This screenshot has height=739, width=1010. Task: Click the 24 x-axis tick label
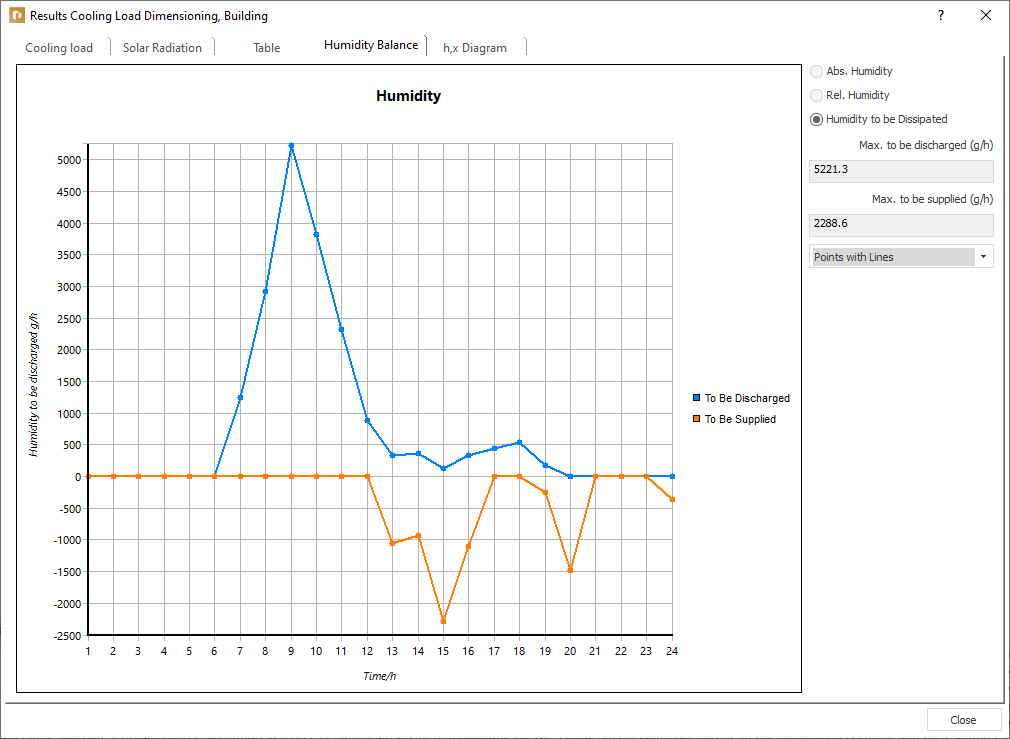pos(672,651)
